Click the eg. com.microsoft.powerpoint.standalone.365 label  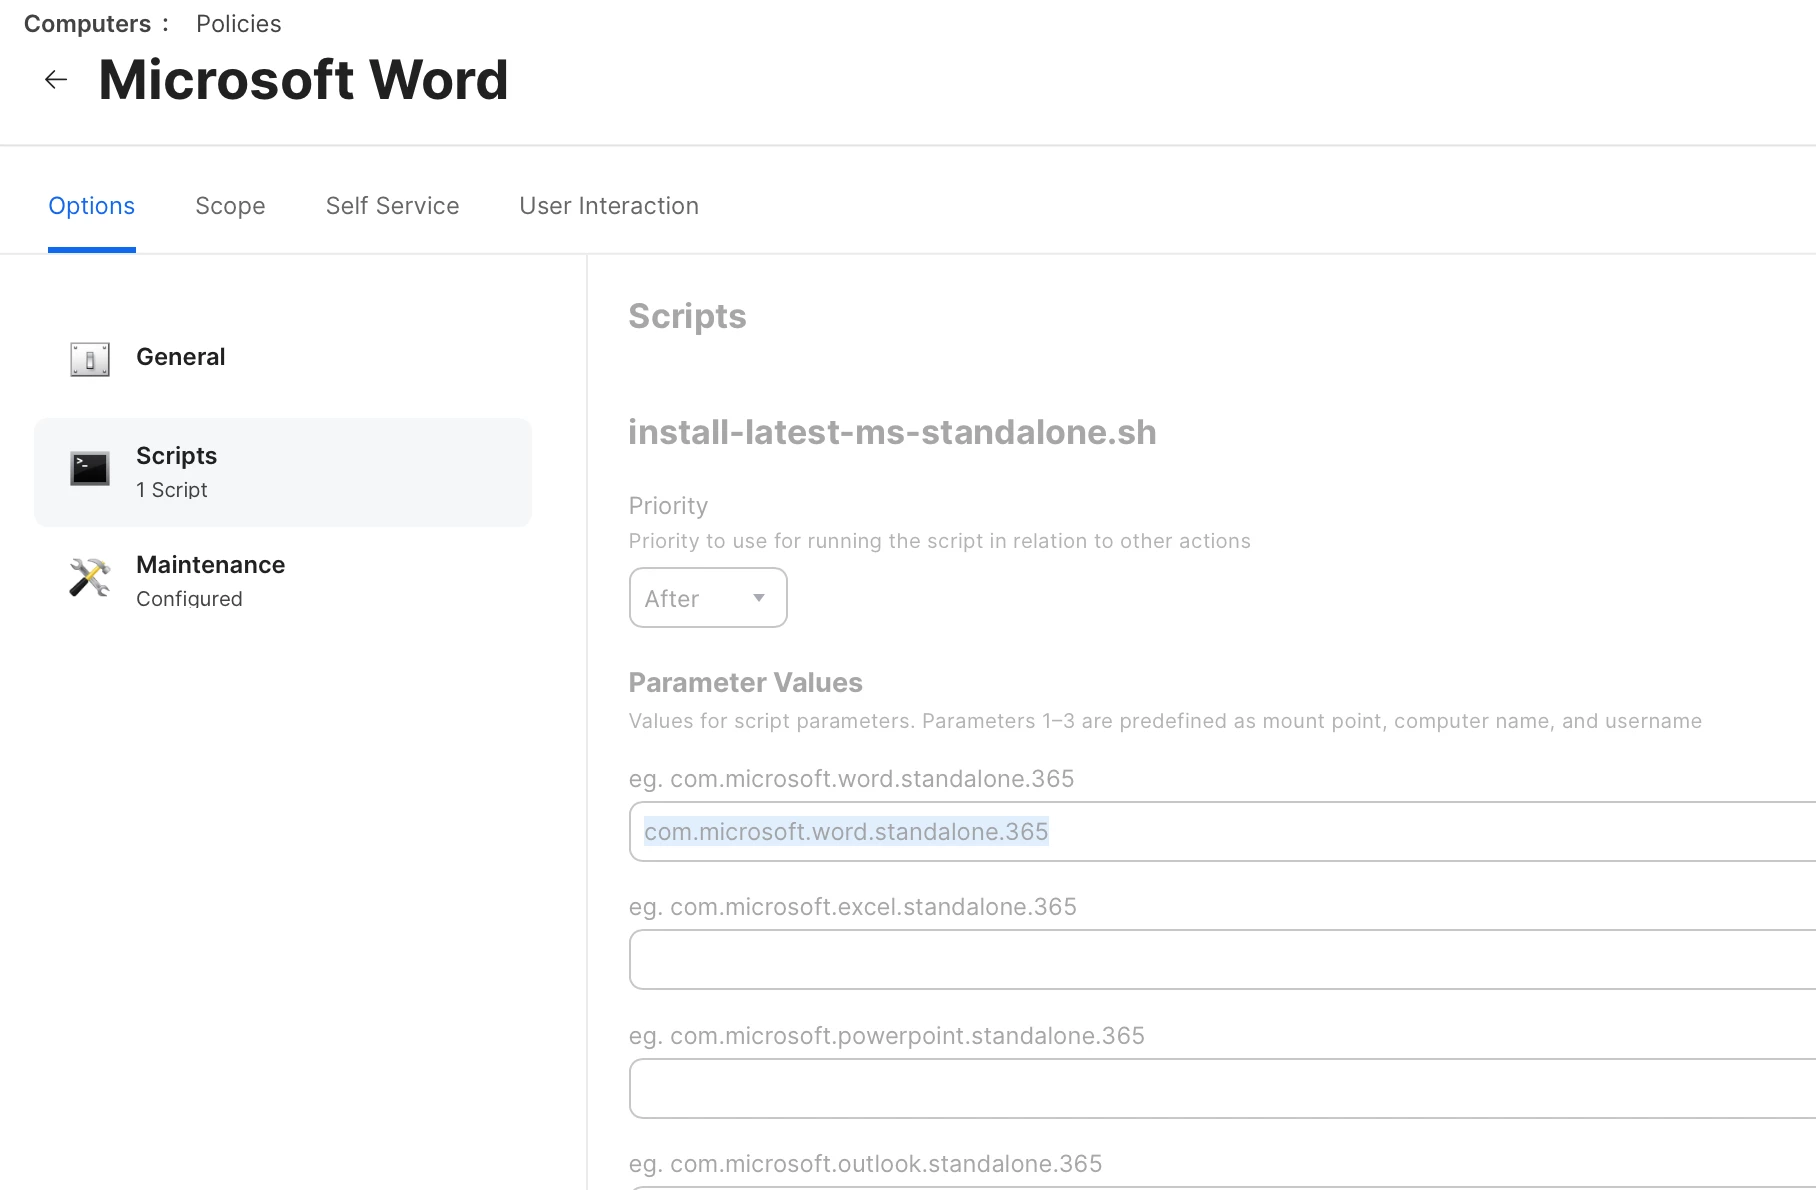[x=886, y=1036]
